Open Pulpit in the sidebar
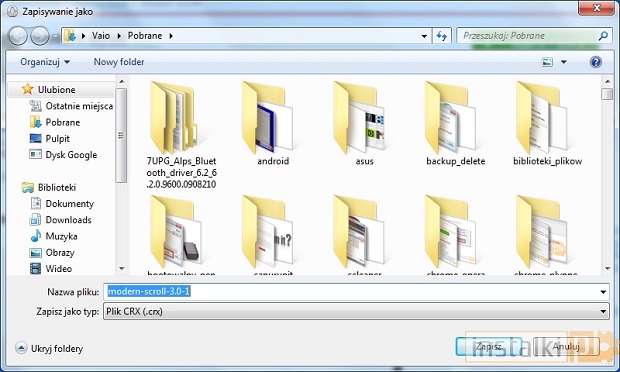This screenshot has width=620, height=372. coord(57,139)
